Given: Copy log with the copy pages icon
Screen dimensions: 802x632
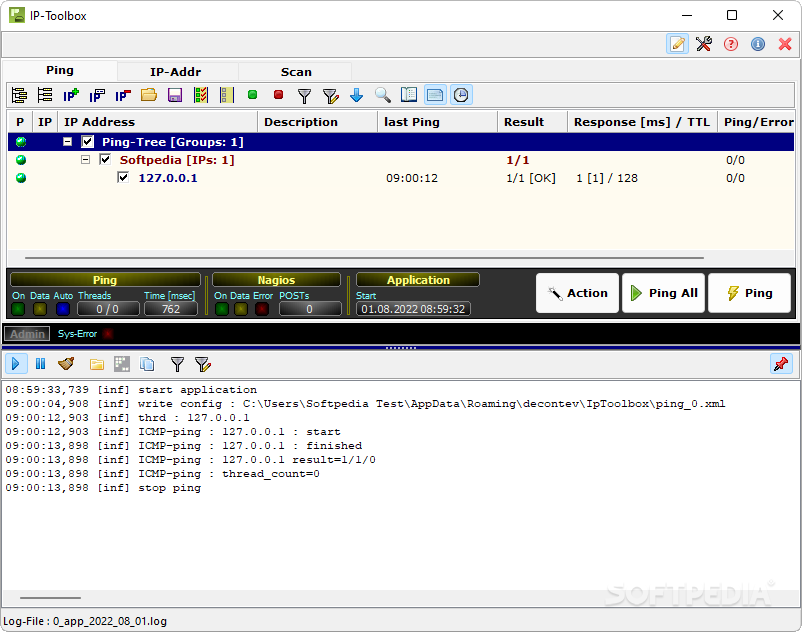Looking at the screenshot, I should pos(147,364).
